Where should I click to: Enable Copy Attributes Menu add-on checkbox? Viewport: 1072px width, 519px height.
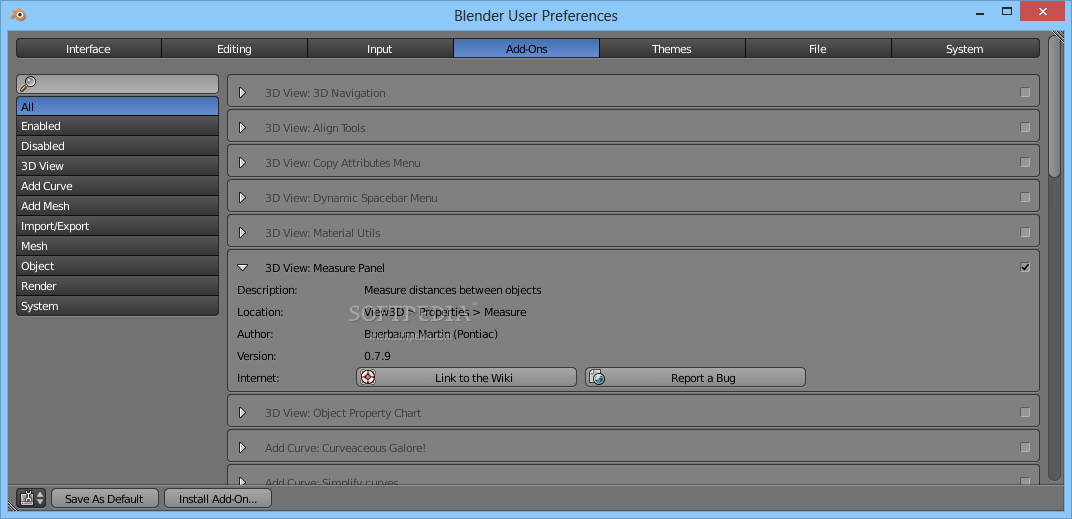[1025, 162]
